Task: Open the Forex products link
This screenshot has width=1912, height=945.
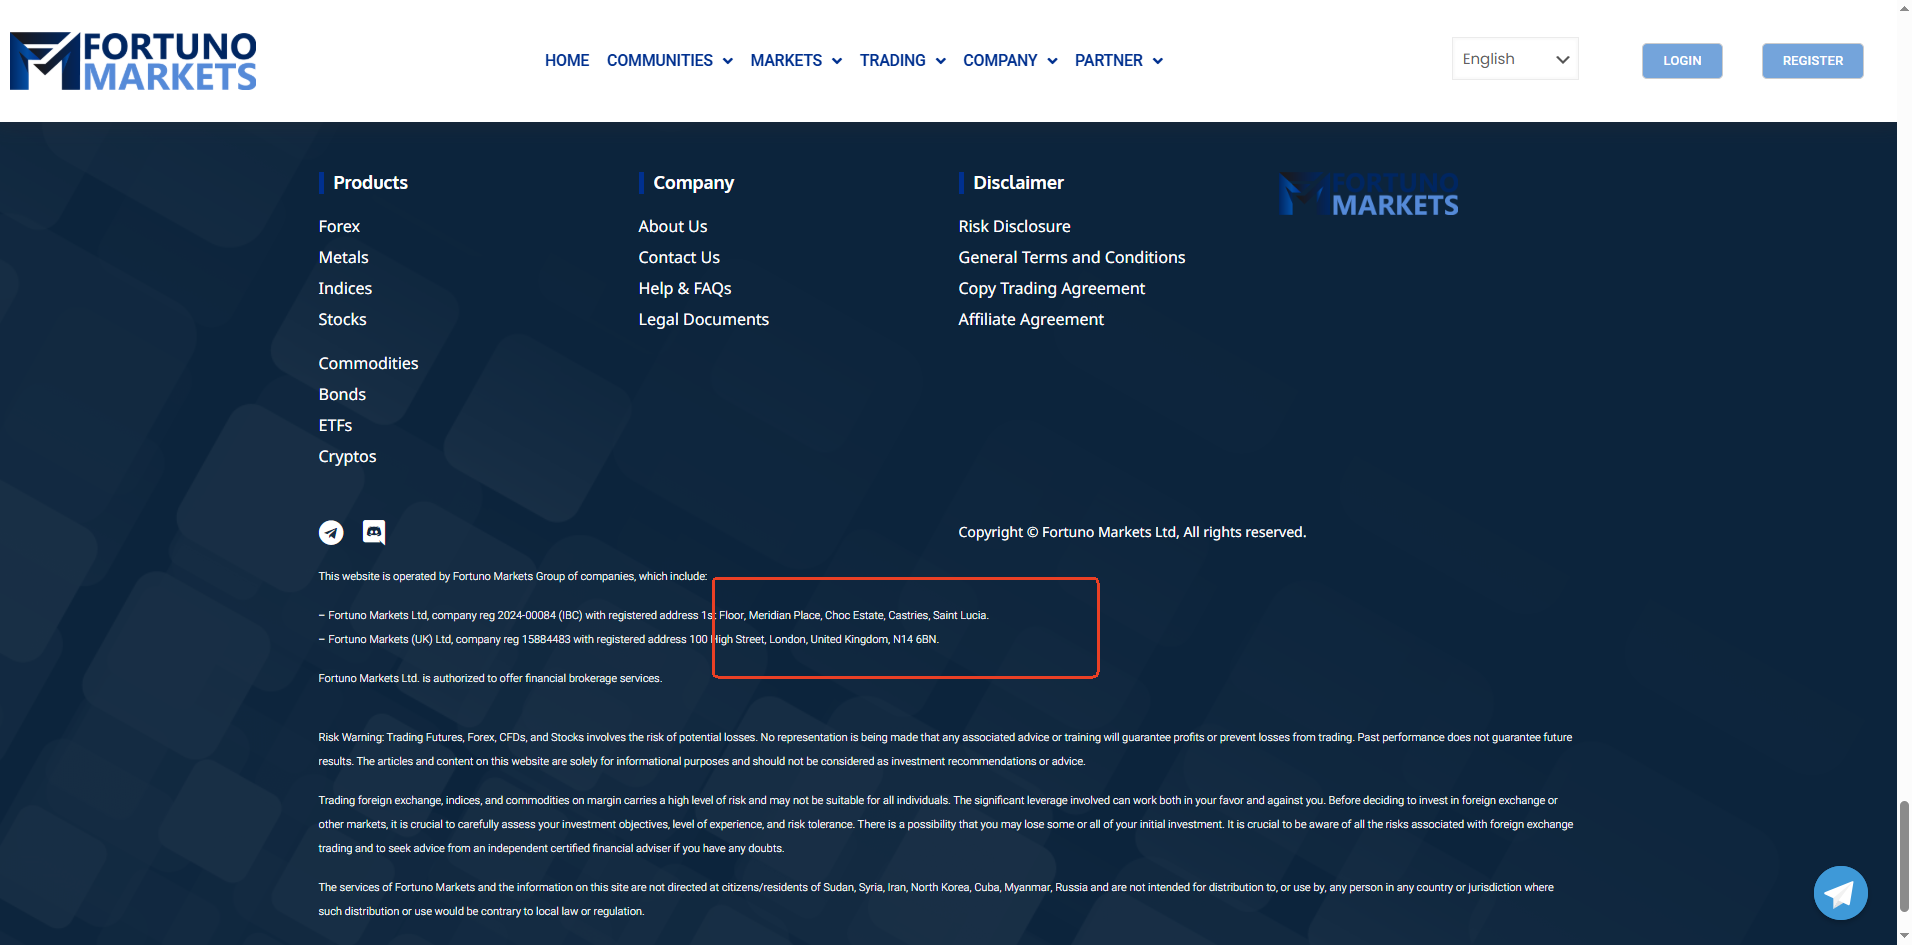Action: pyautogui.click(x=339, y=227)
